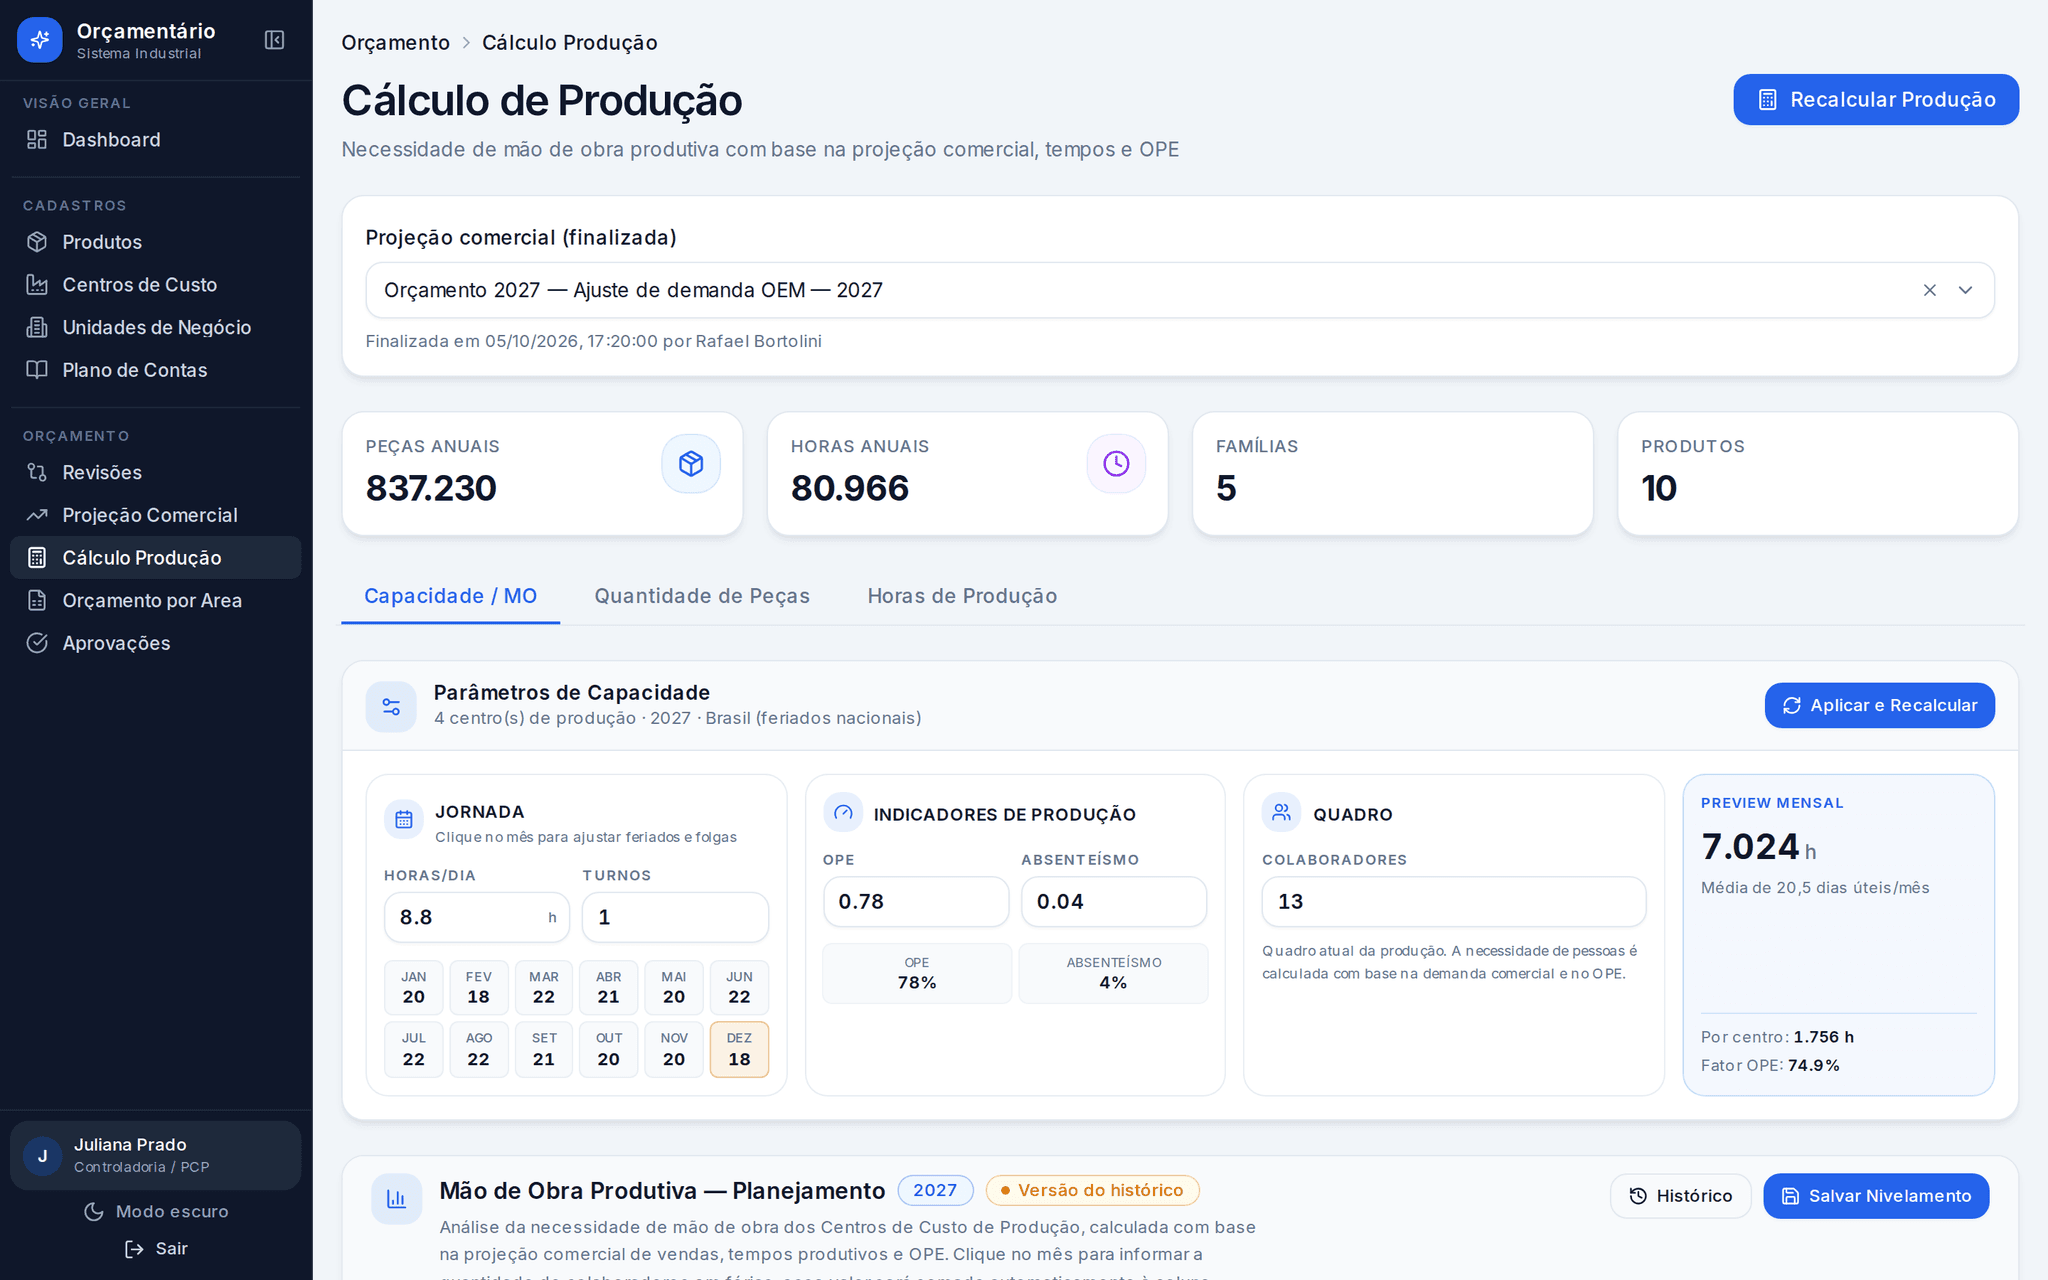
Task: Go to Aprovações
Action: click(155, 643)
